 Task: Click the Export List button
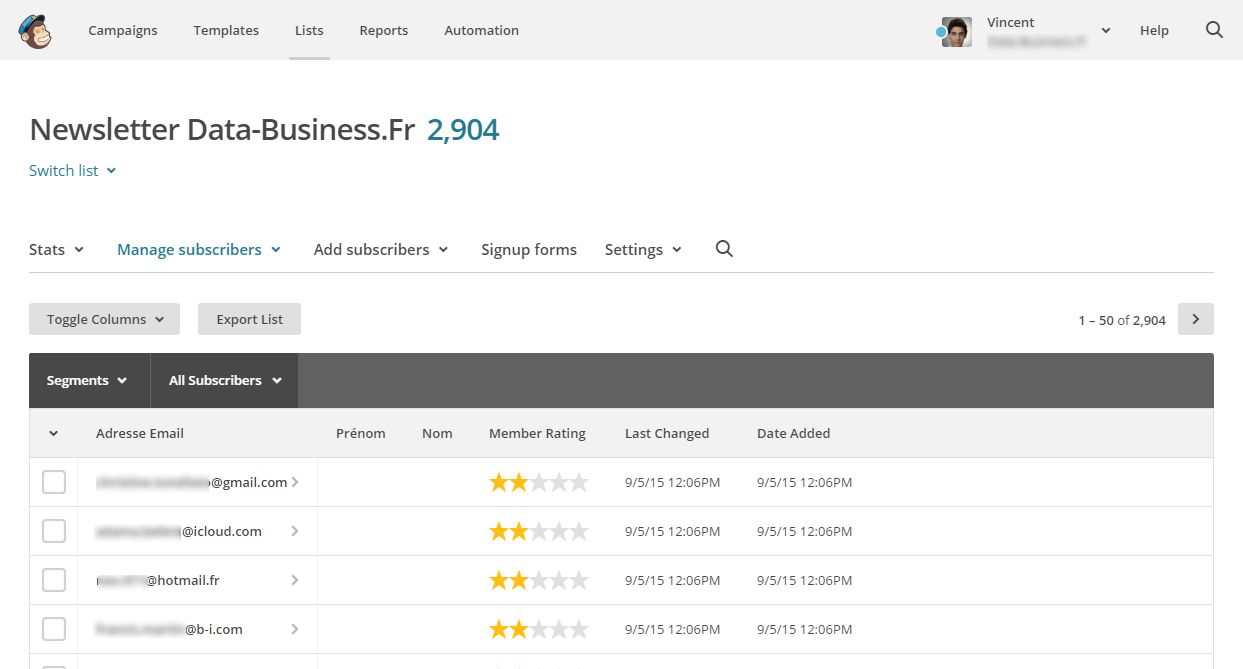[x=249, y=320]
